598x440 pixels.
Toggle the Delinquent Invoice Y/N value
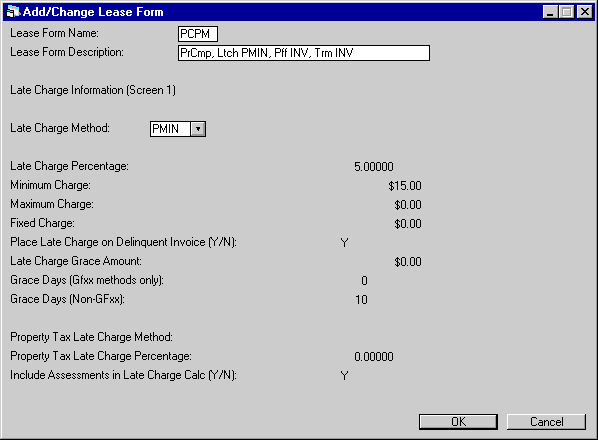pos(344,242)
